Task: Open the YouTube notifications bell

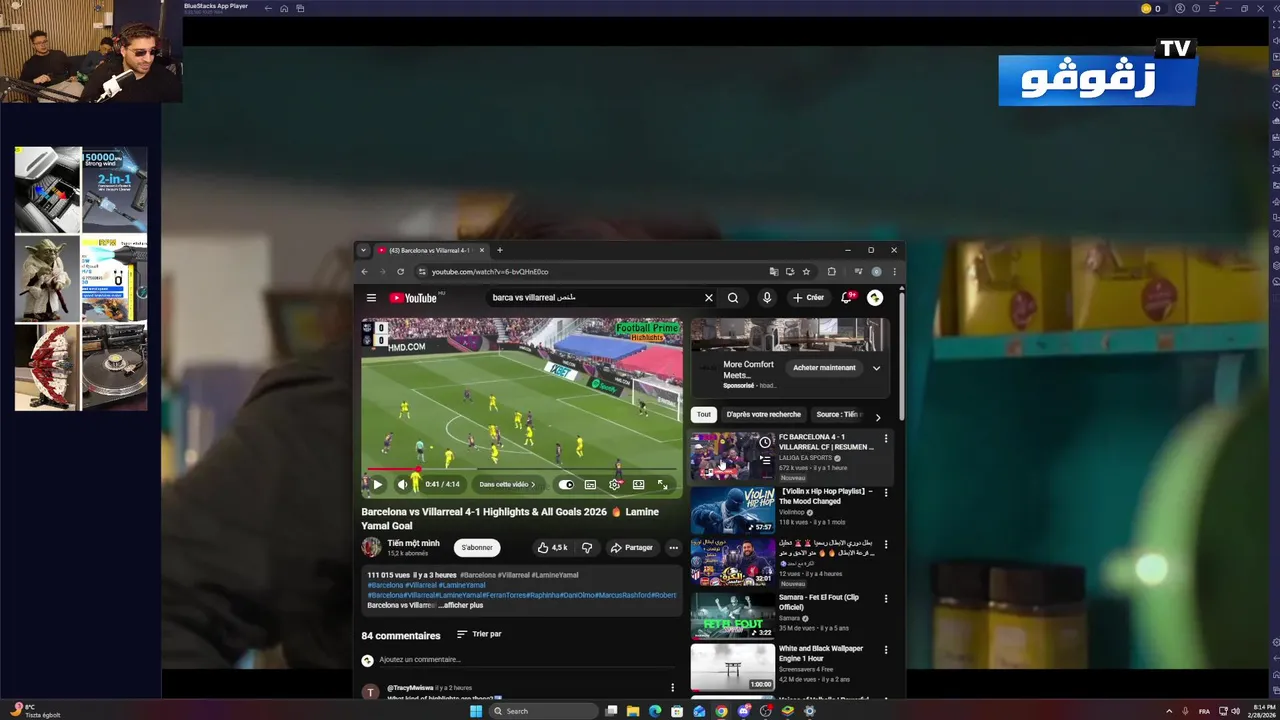Action: [x=847, y=298]
